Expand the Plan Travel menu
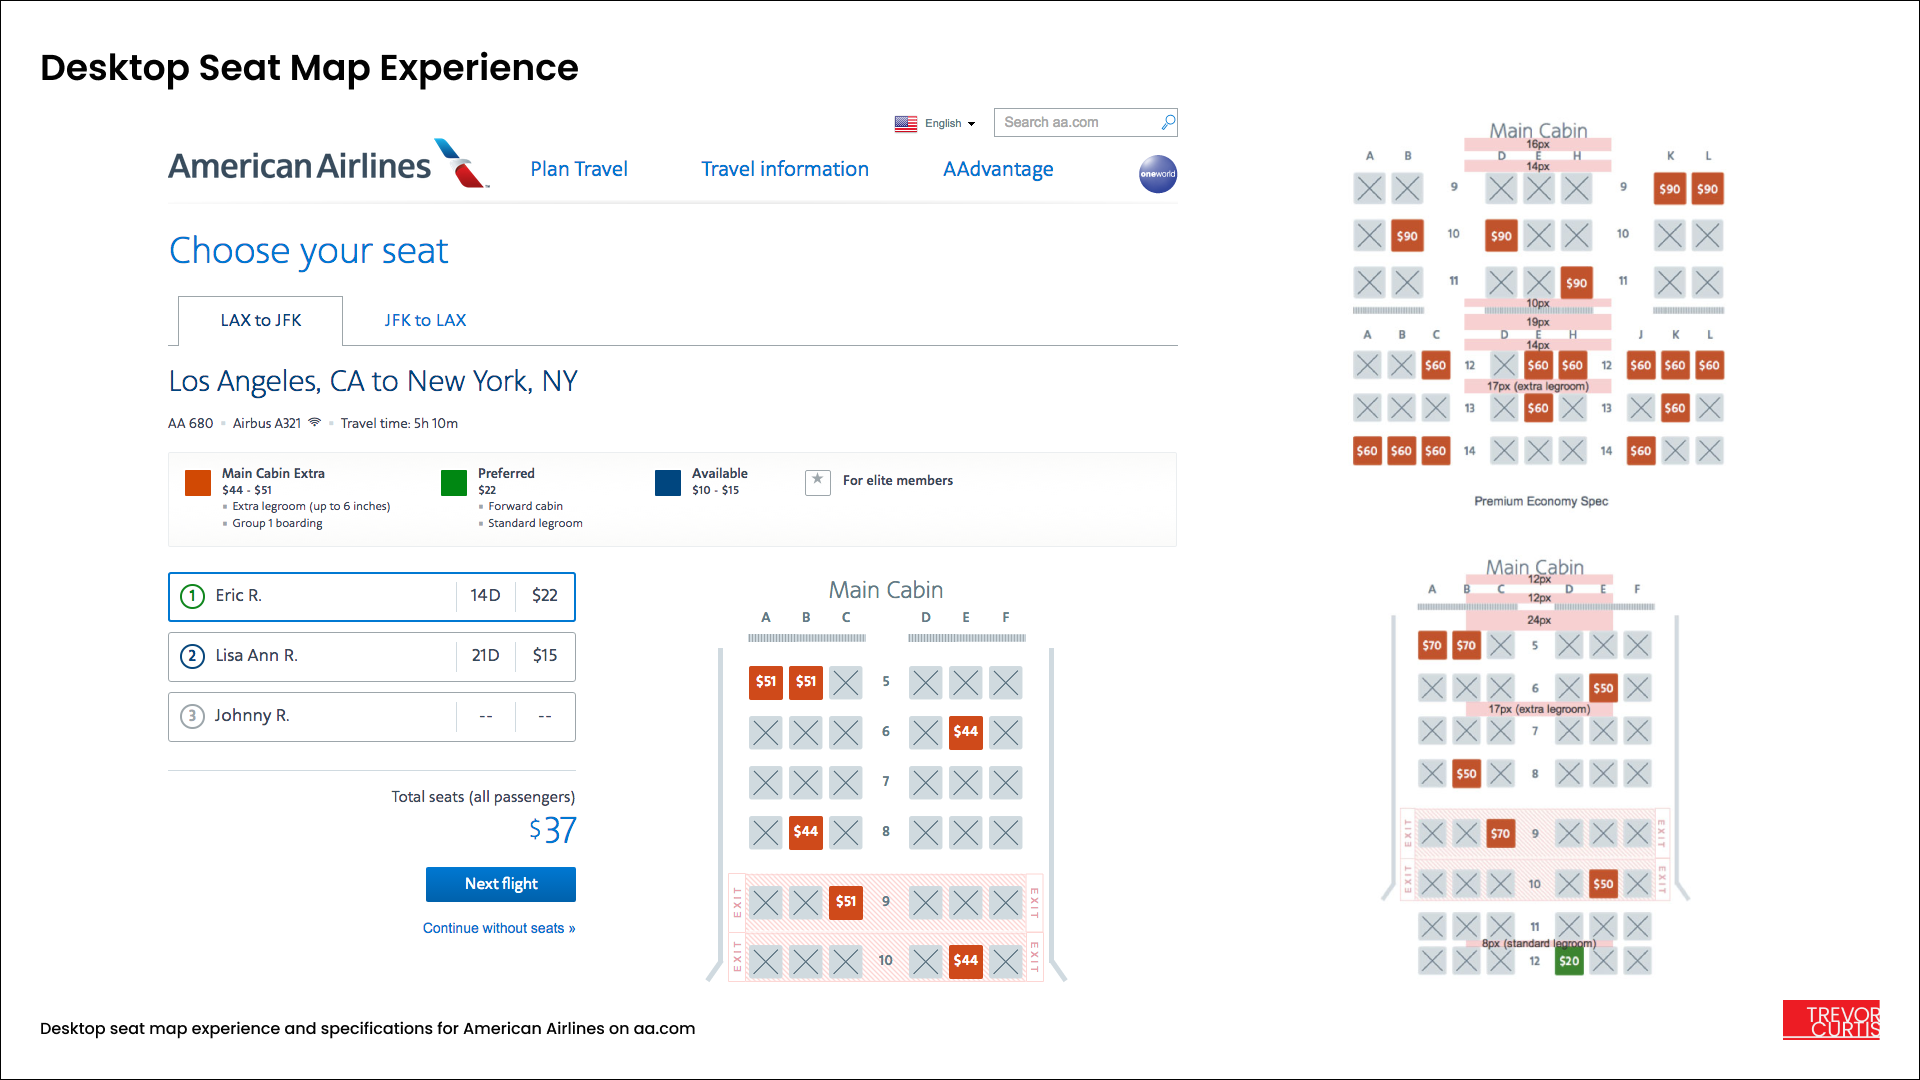 (x=579, y=169)
